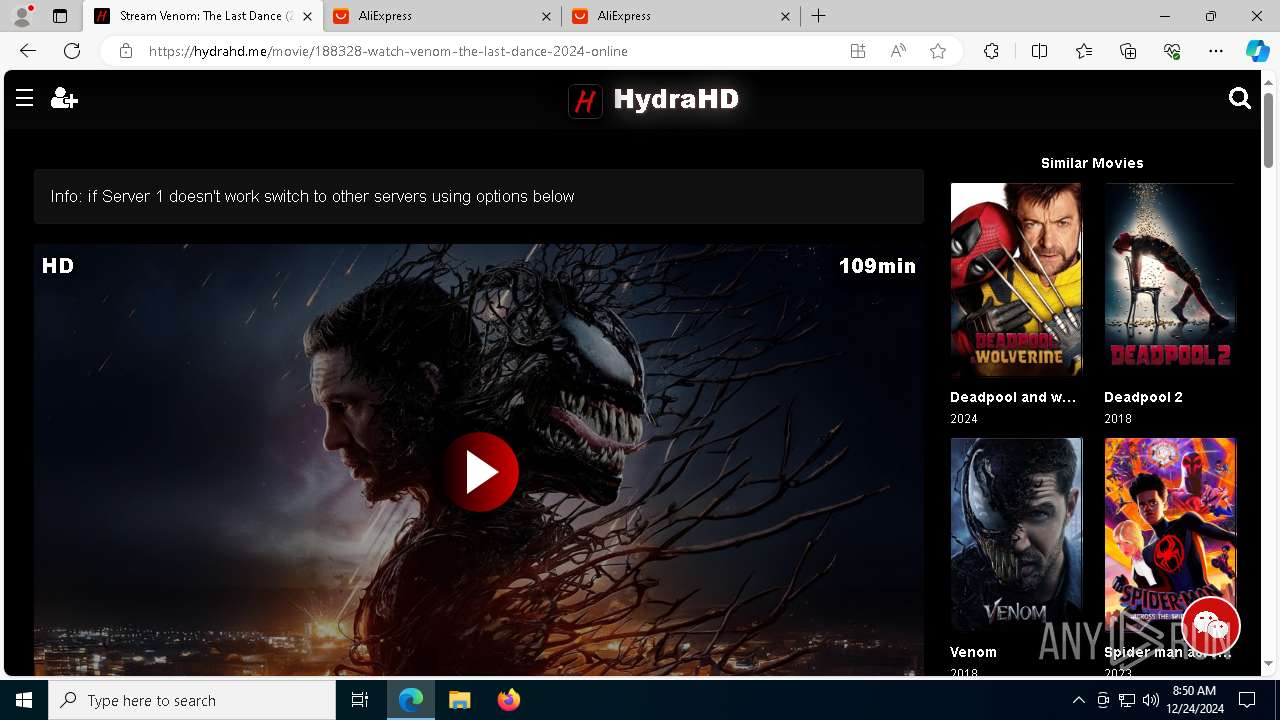Image resolution: width=1280 pixels, height=720 pixels.
Task: Open Task View on taskbar
Action: click(x=360, y=700)
